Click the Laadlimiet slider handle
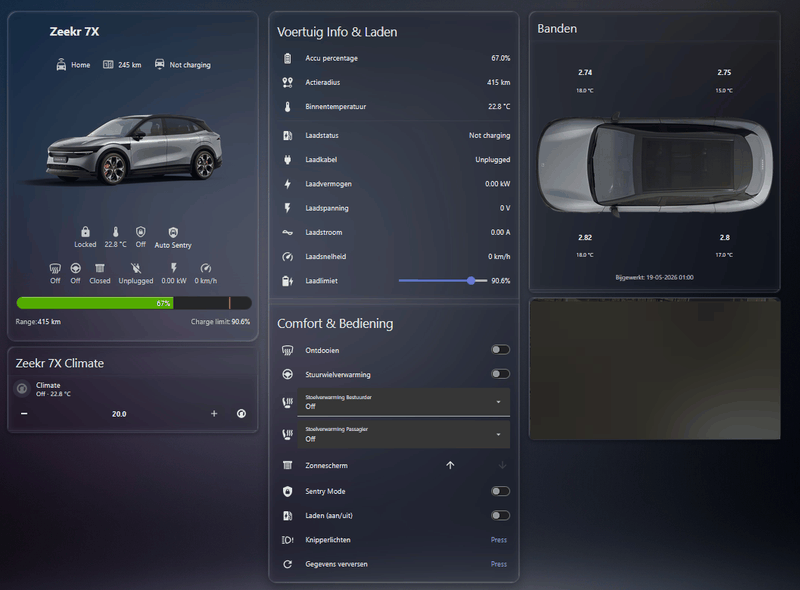 pos(471,280)
